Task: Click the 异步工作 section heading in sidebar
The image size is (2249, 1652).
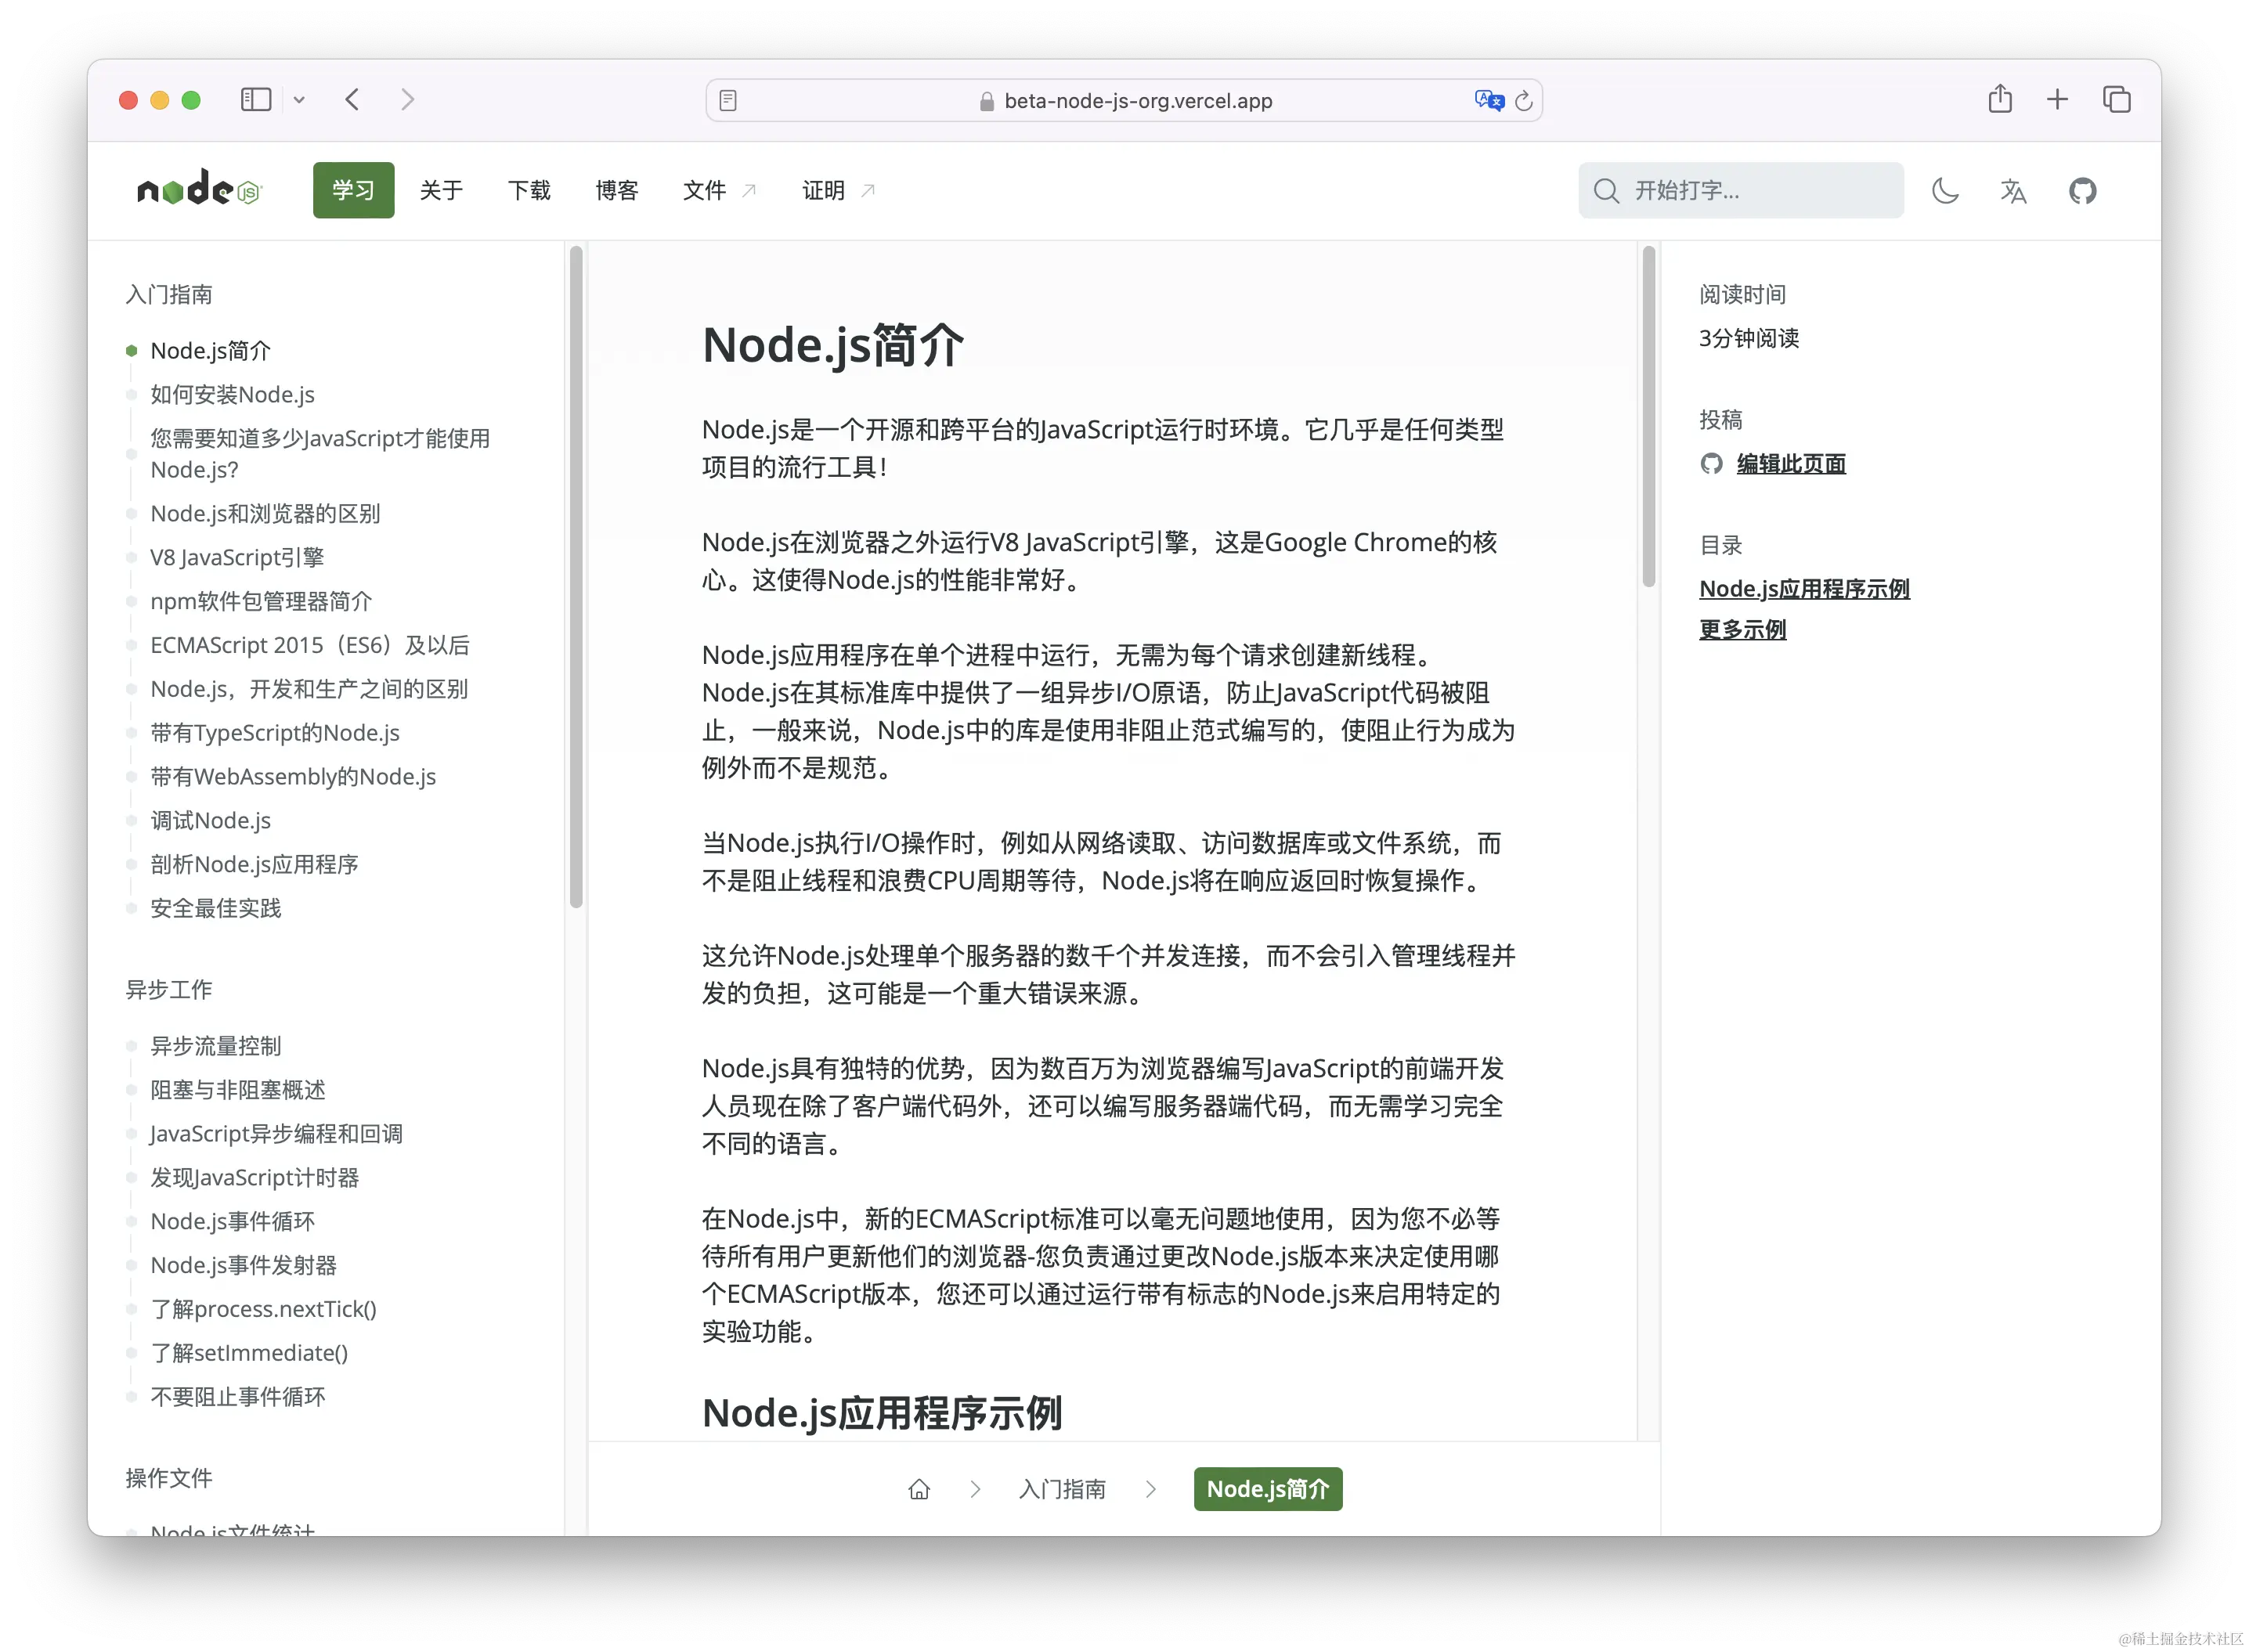Action: pyautogui.click(x=169, y=991)
